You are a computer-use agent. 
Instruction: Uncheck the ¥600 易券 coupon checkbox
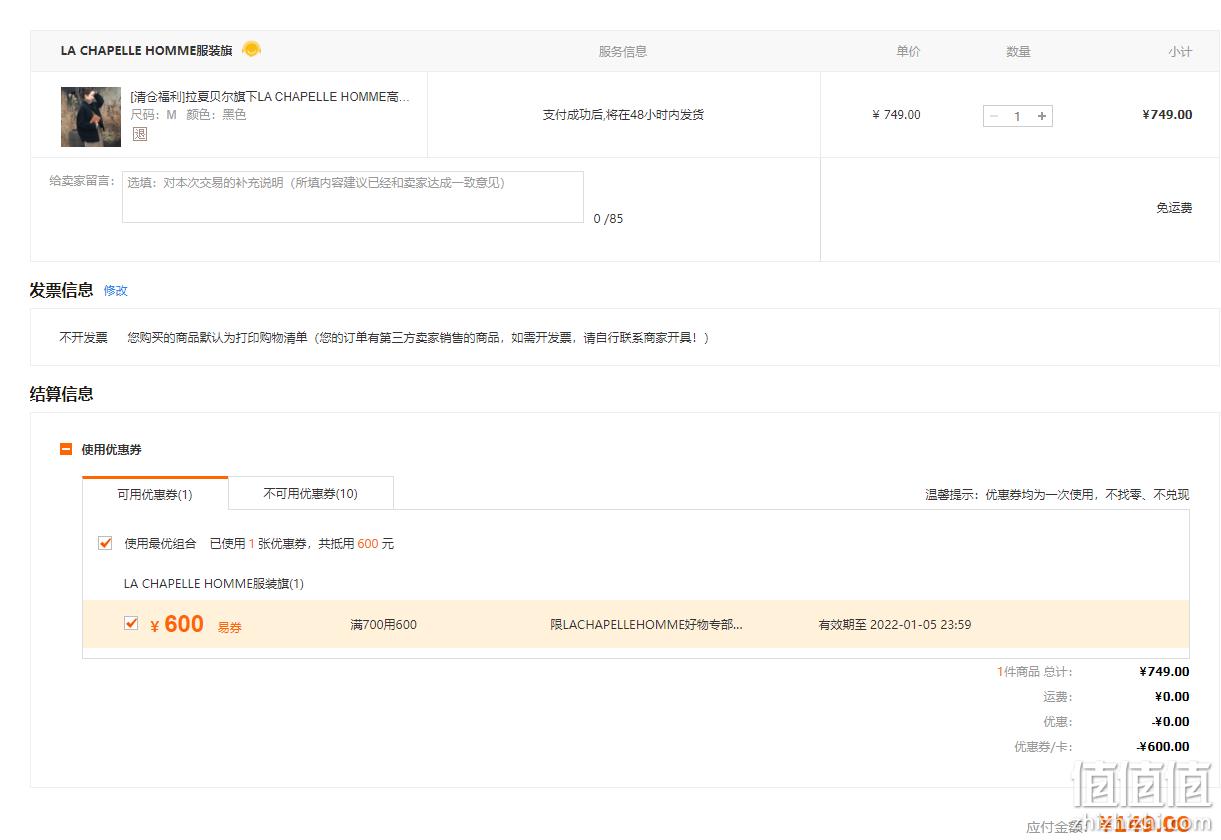pyautogui.click(x=131, y=623)
